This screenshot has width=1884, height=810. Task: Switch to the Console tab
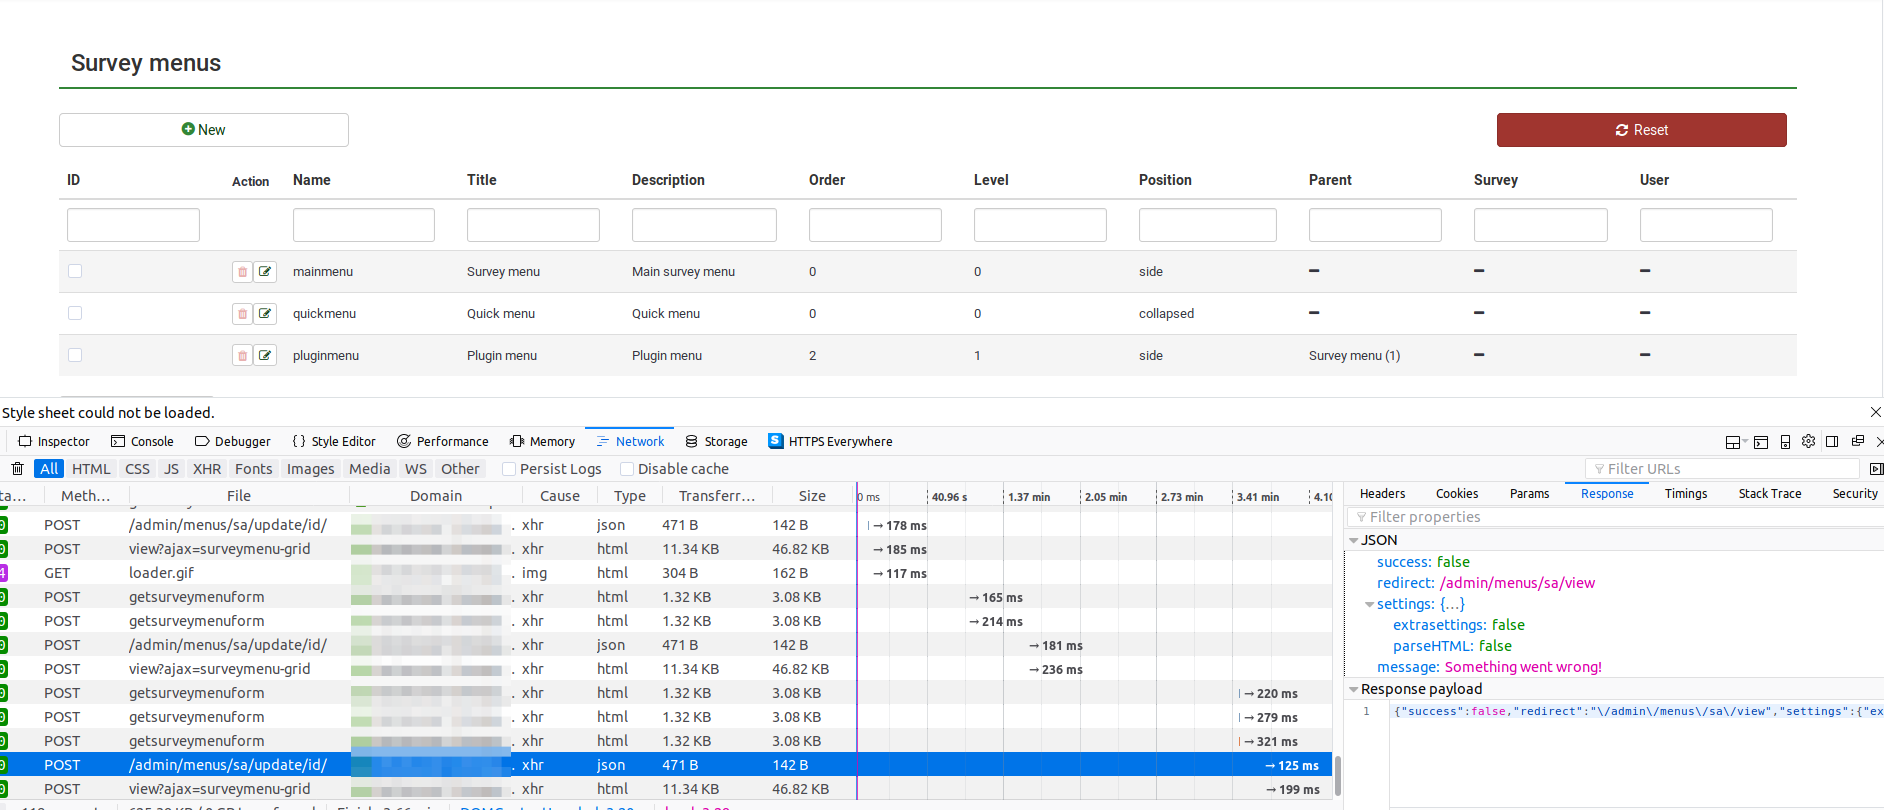click(x=142, y=442)
